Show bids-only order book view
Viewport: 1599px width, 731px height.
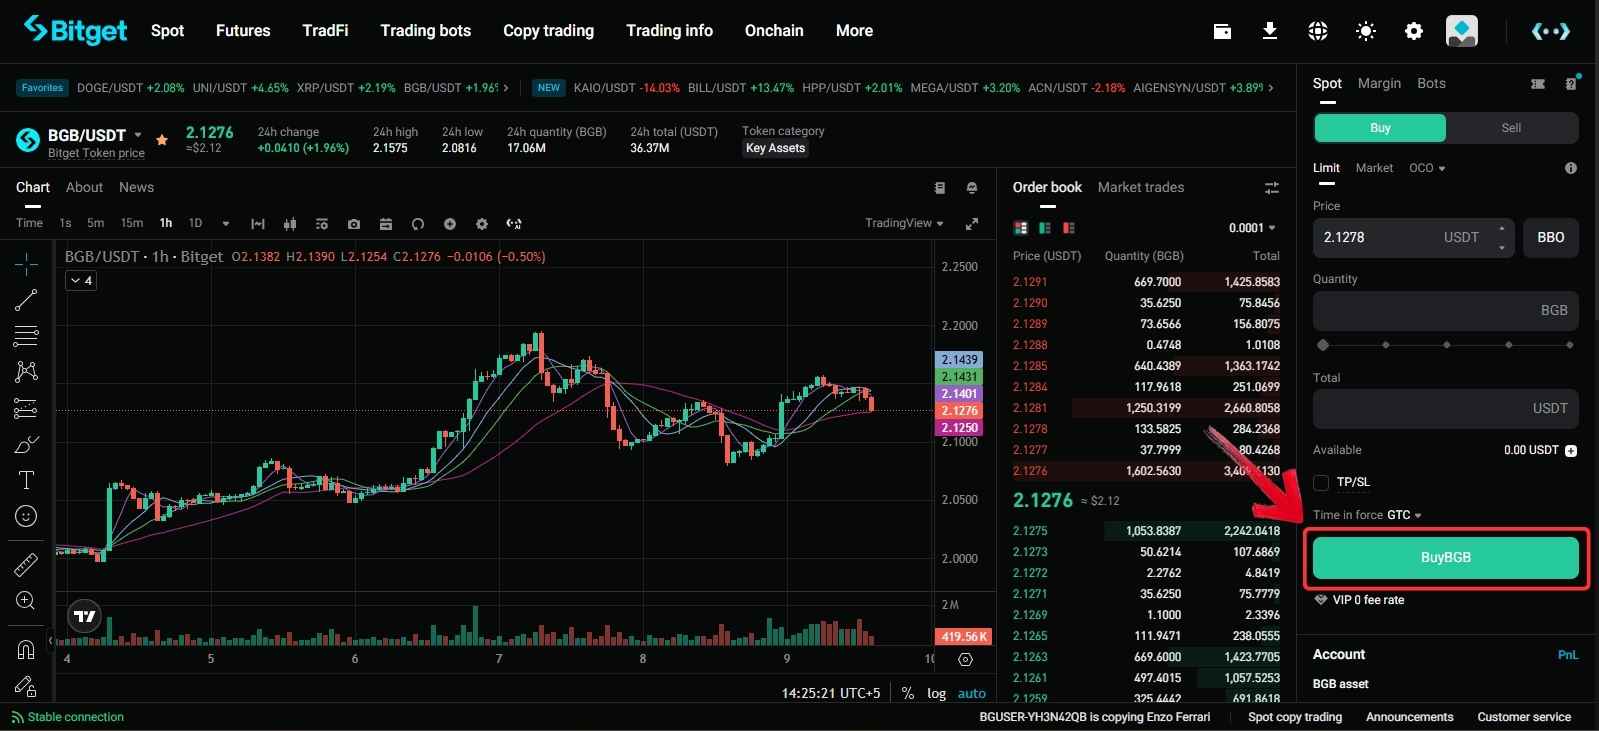[x=1045, y=228]
